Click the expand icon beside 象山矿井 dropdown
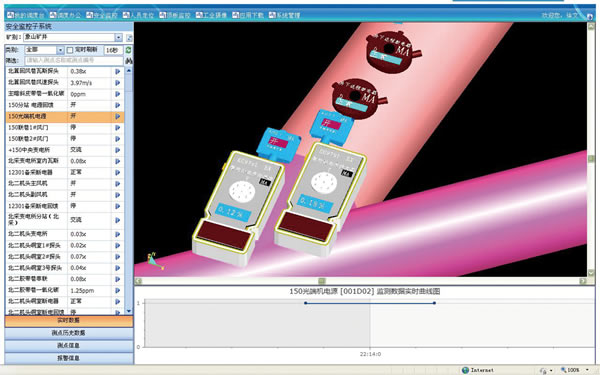 pos(129,38)
